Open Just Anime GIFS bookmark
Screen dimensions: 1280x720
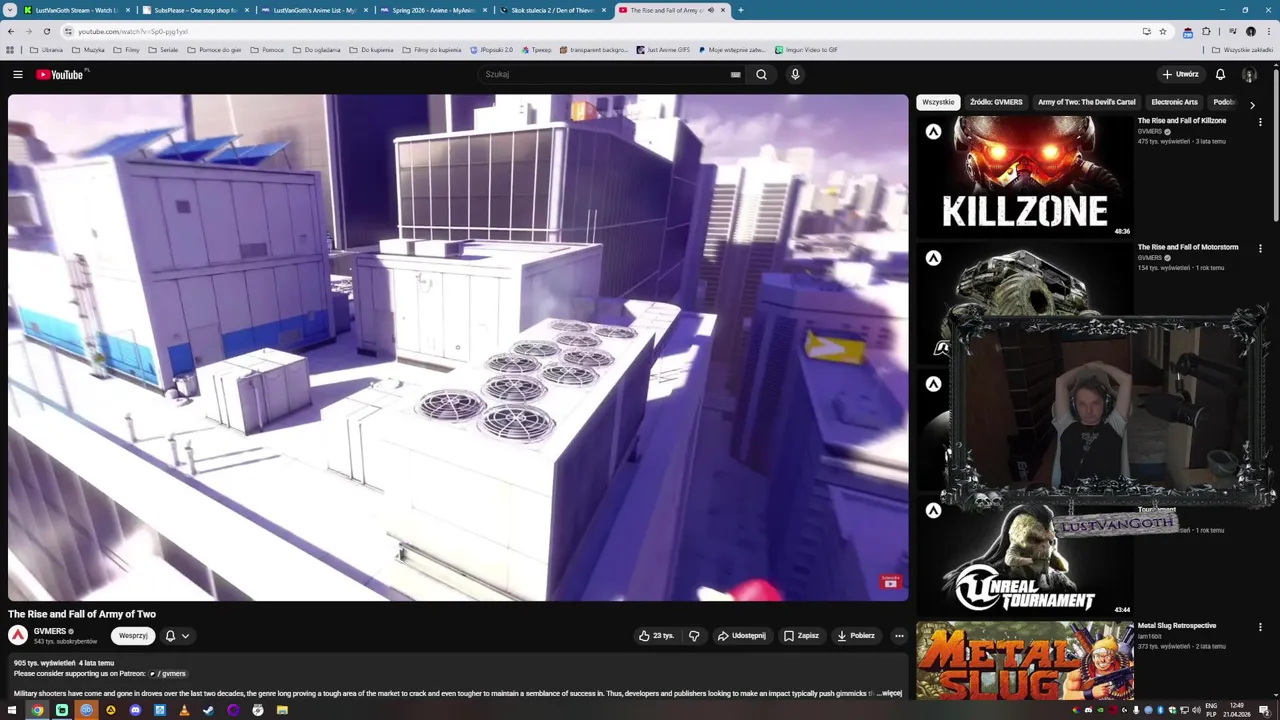[662, 50]
